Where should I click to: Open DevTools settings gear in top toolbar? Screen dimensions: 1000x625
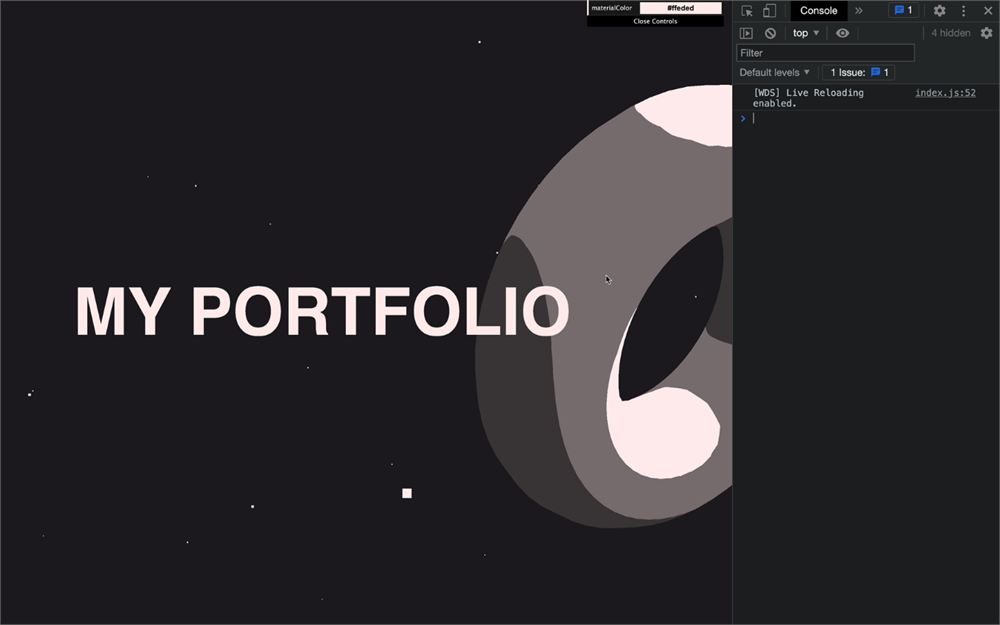click(x=939, y=11)
